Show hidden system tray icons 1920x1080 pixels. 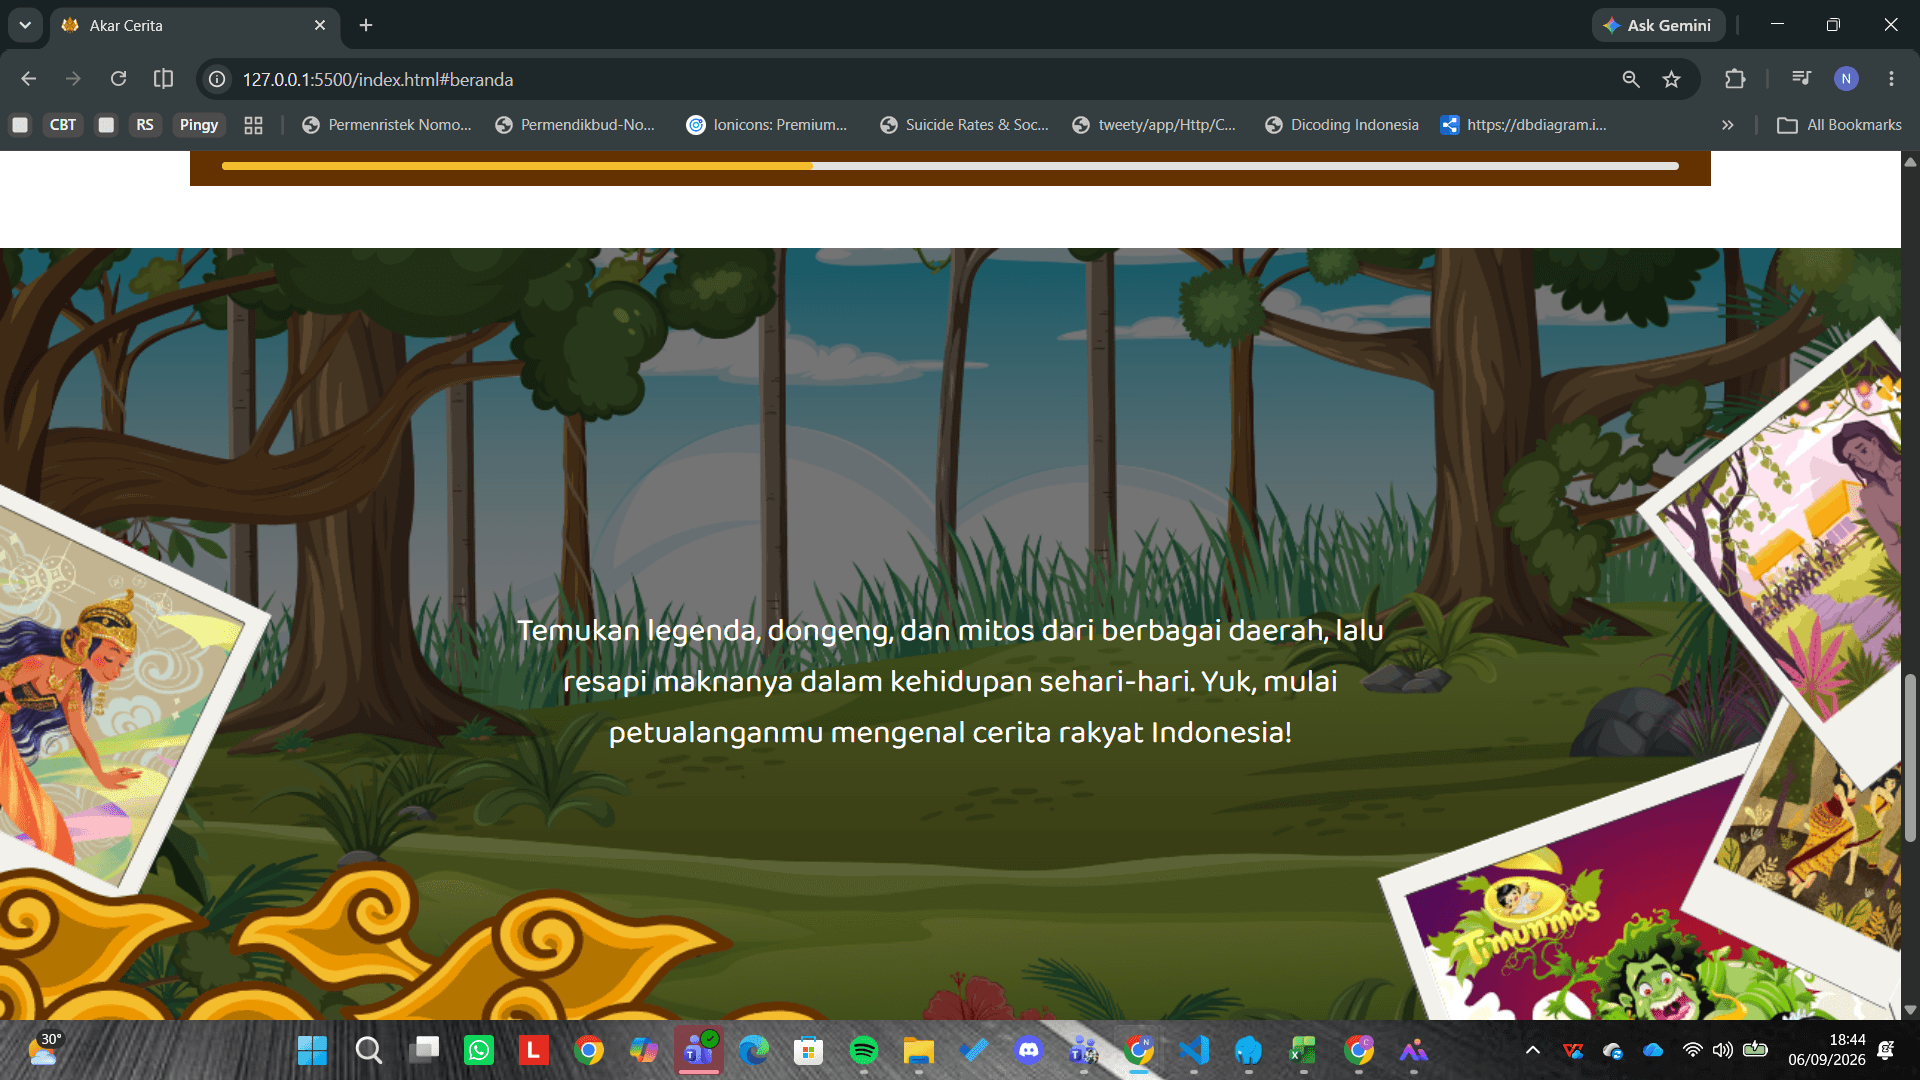pyautogui.click(x=1532, y=1050)
